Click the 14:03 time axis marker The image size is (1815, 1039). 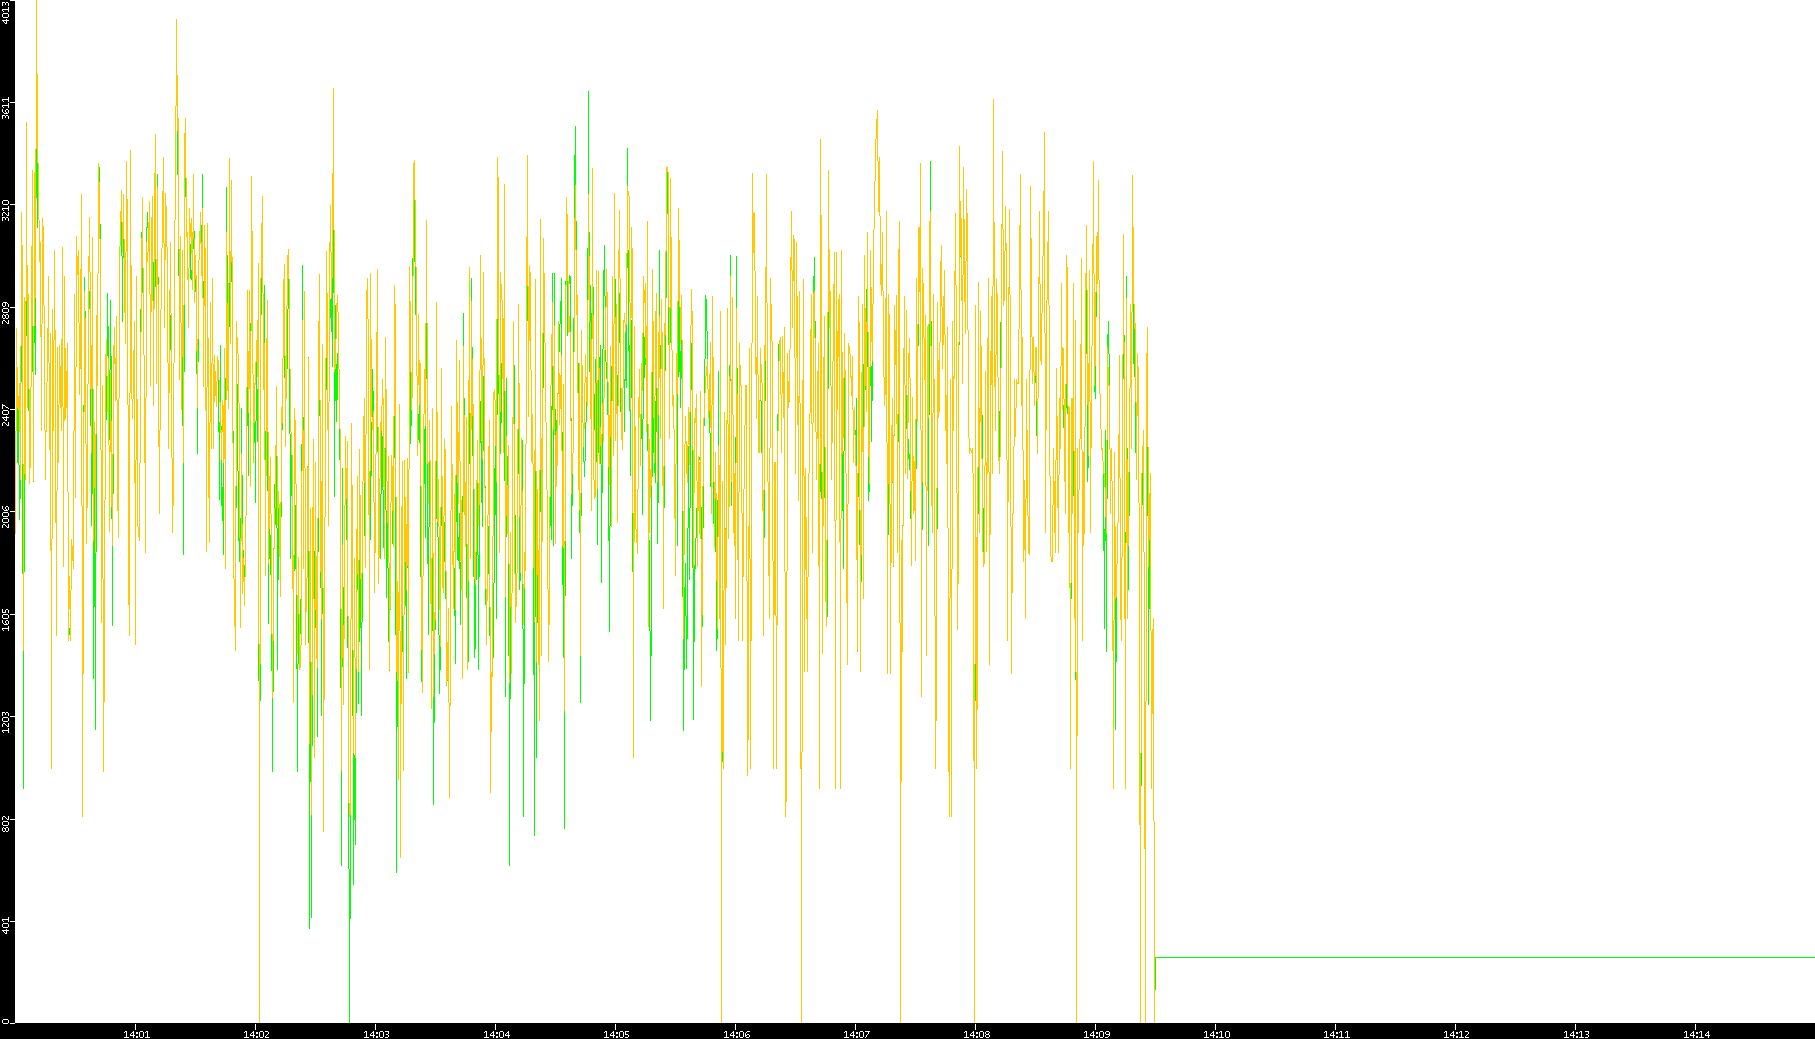click(x=376, y=1033)
